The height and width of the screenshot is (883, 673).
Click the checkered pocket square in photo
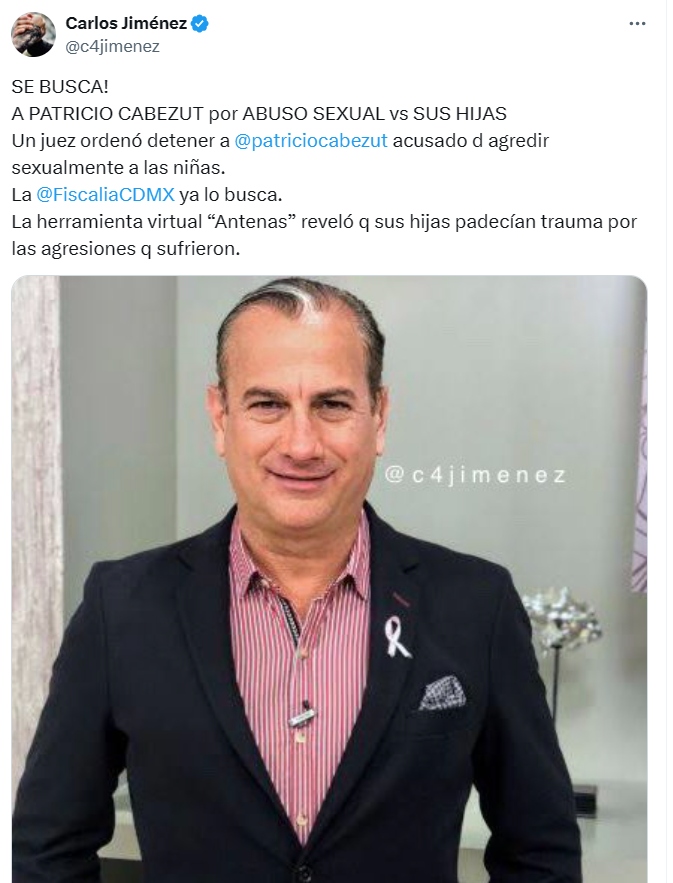coord(443,693)
